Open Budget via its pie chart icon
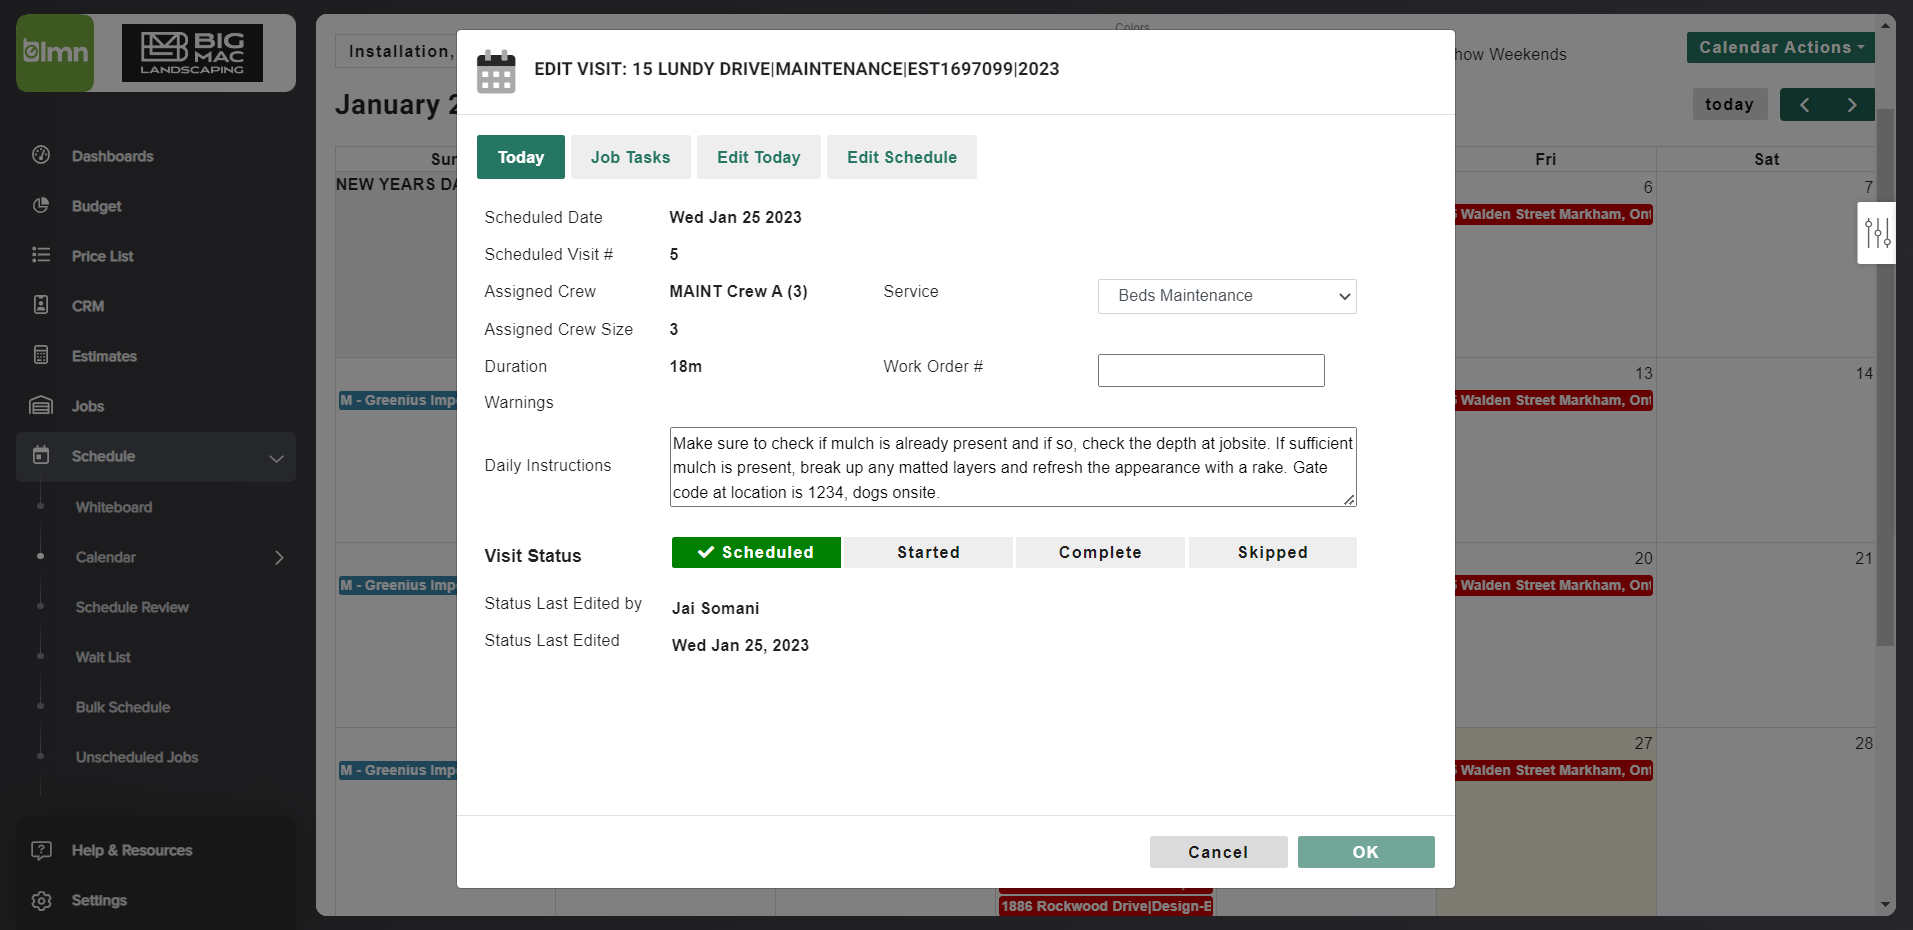The height and width of the screenshot is (930, 1913). [x=41, y=205]
